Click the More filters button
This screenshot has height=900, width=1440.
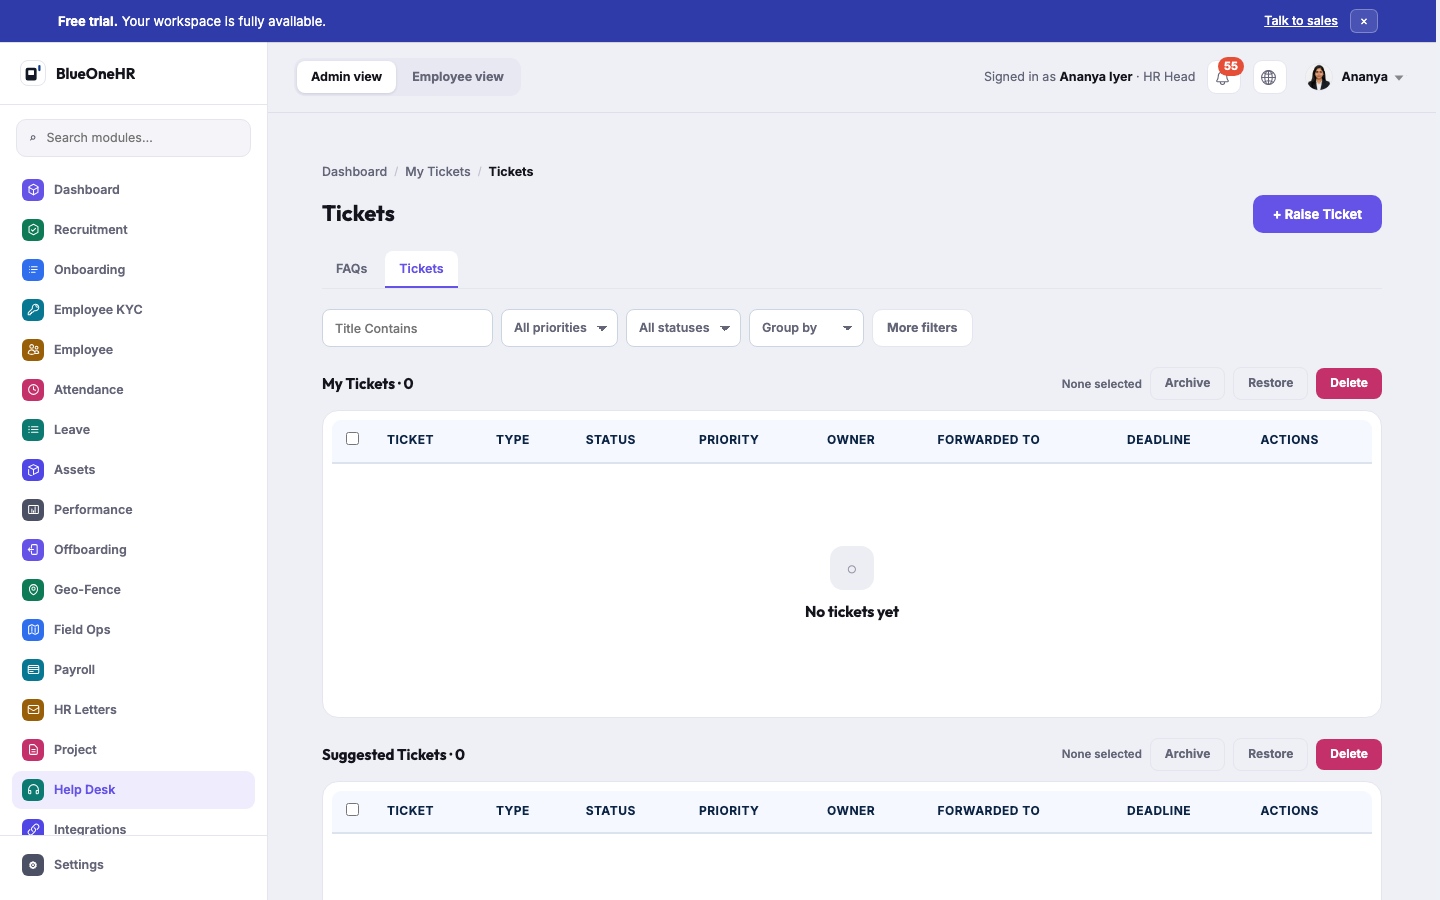tap(922, 328)
